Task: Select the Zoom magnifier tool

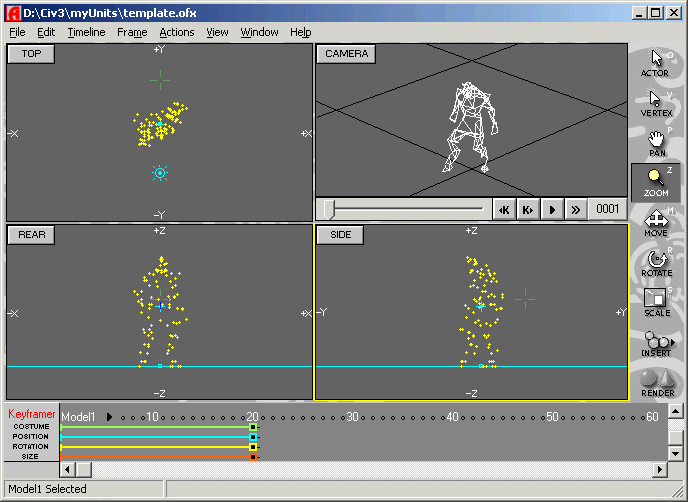Action: [x=656, y=183]
